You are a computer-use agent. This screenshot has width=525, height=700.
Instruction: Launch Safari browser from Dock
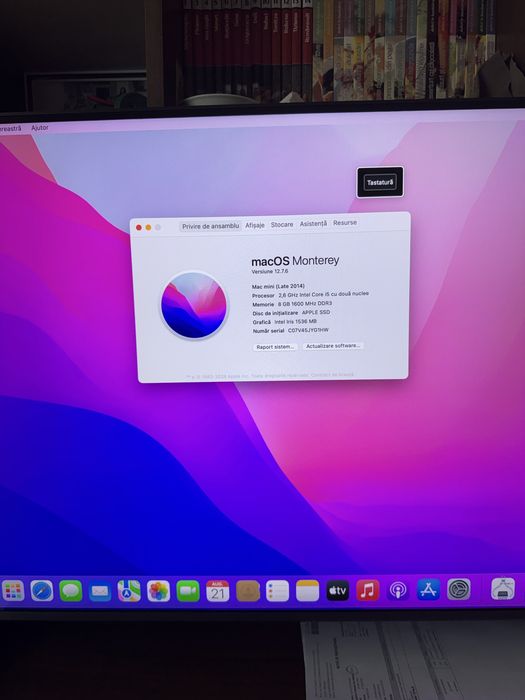coord(42,591)
